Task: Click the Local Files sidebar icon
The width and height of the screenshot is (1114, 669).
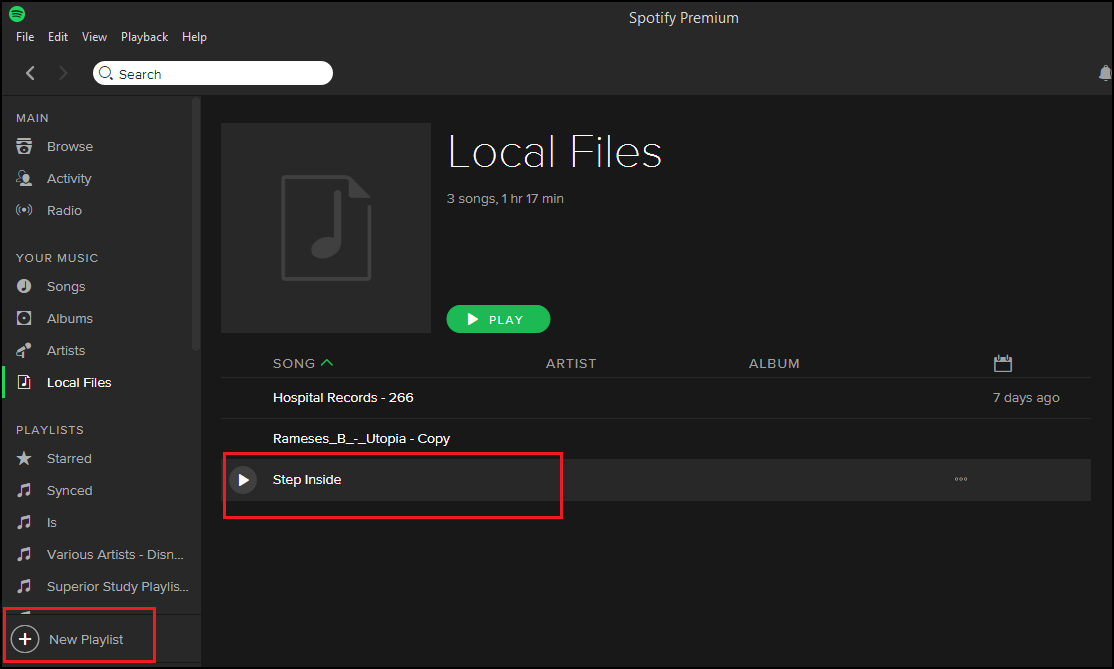Action: point(24,382)
